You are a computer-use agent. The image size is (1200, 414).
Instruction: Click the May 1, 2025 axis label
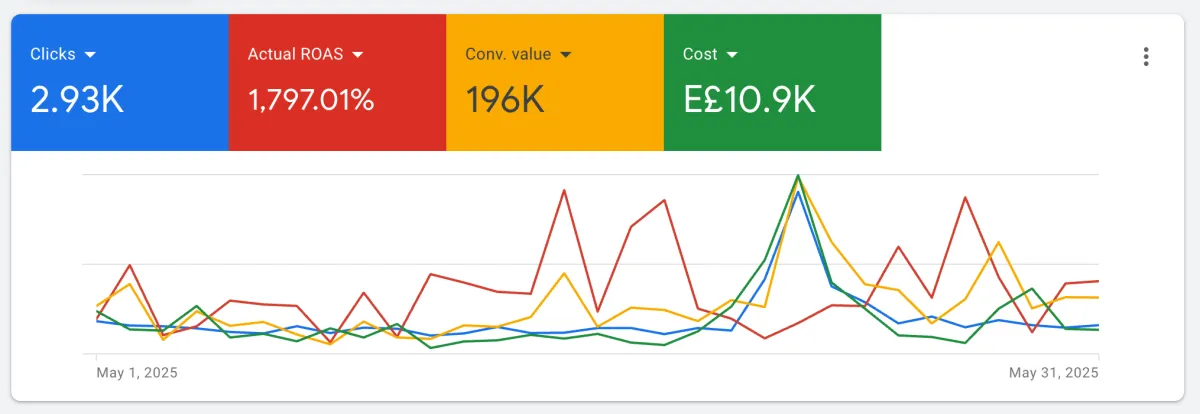pos(136,373)
